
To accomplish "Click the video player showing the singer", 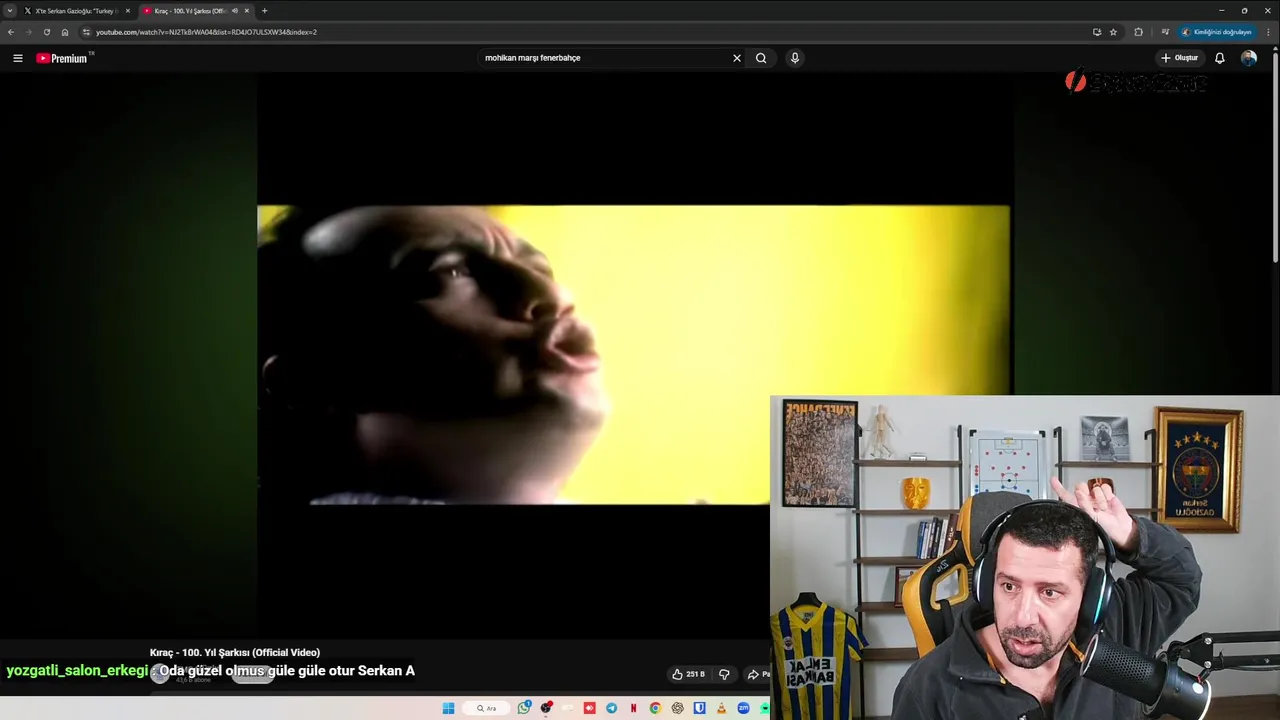I will pos(633,355).
